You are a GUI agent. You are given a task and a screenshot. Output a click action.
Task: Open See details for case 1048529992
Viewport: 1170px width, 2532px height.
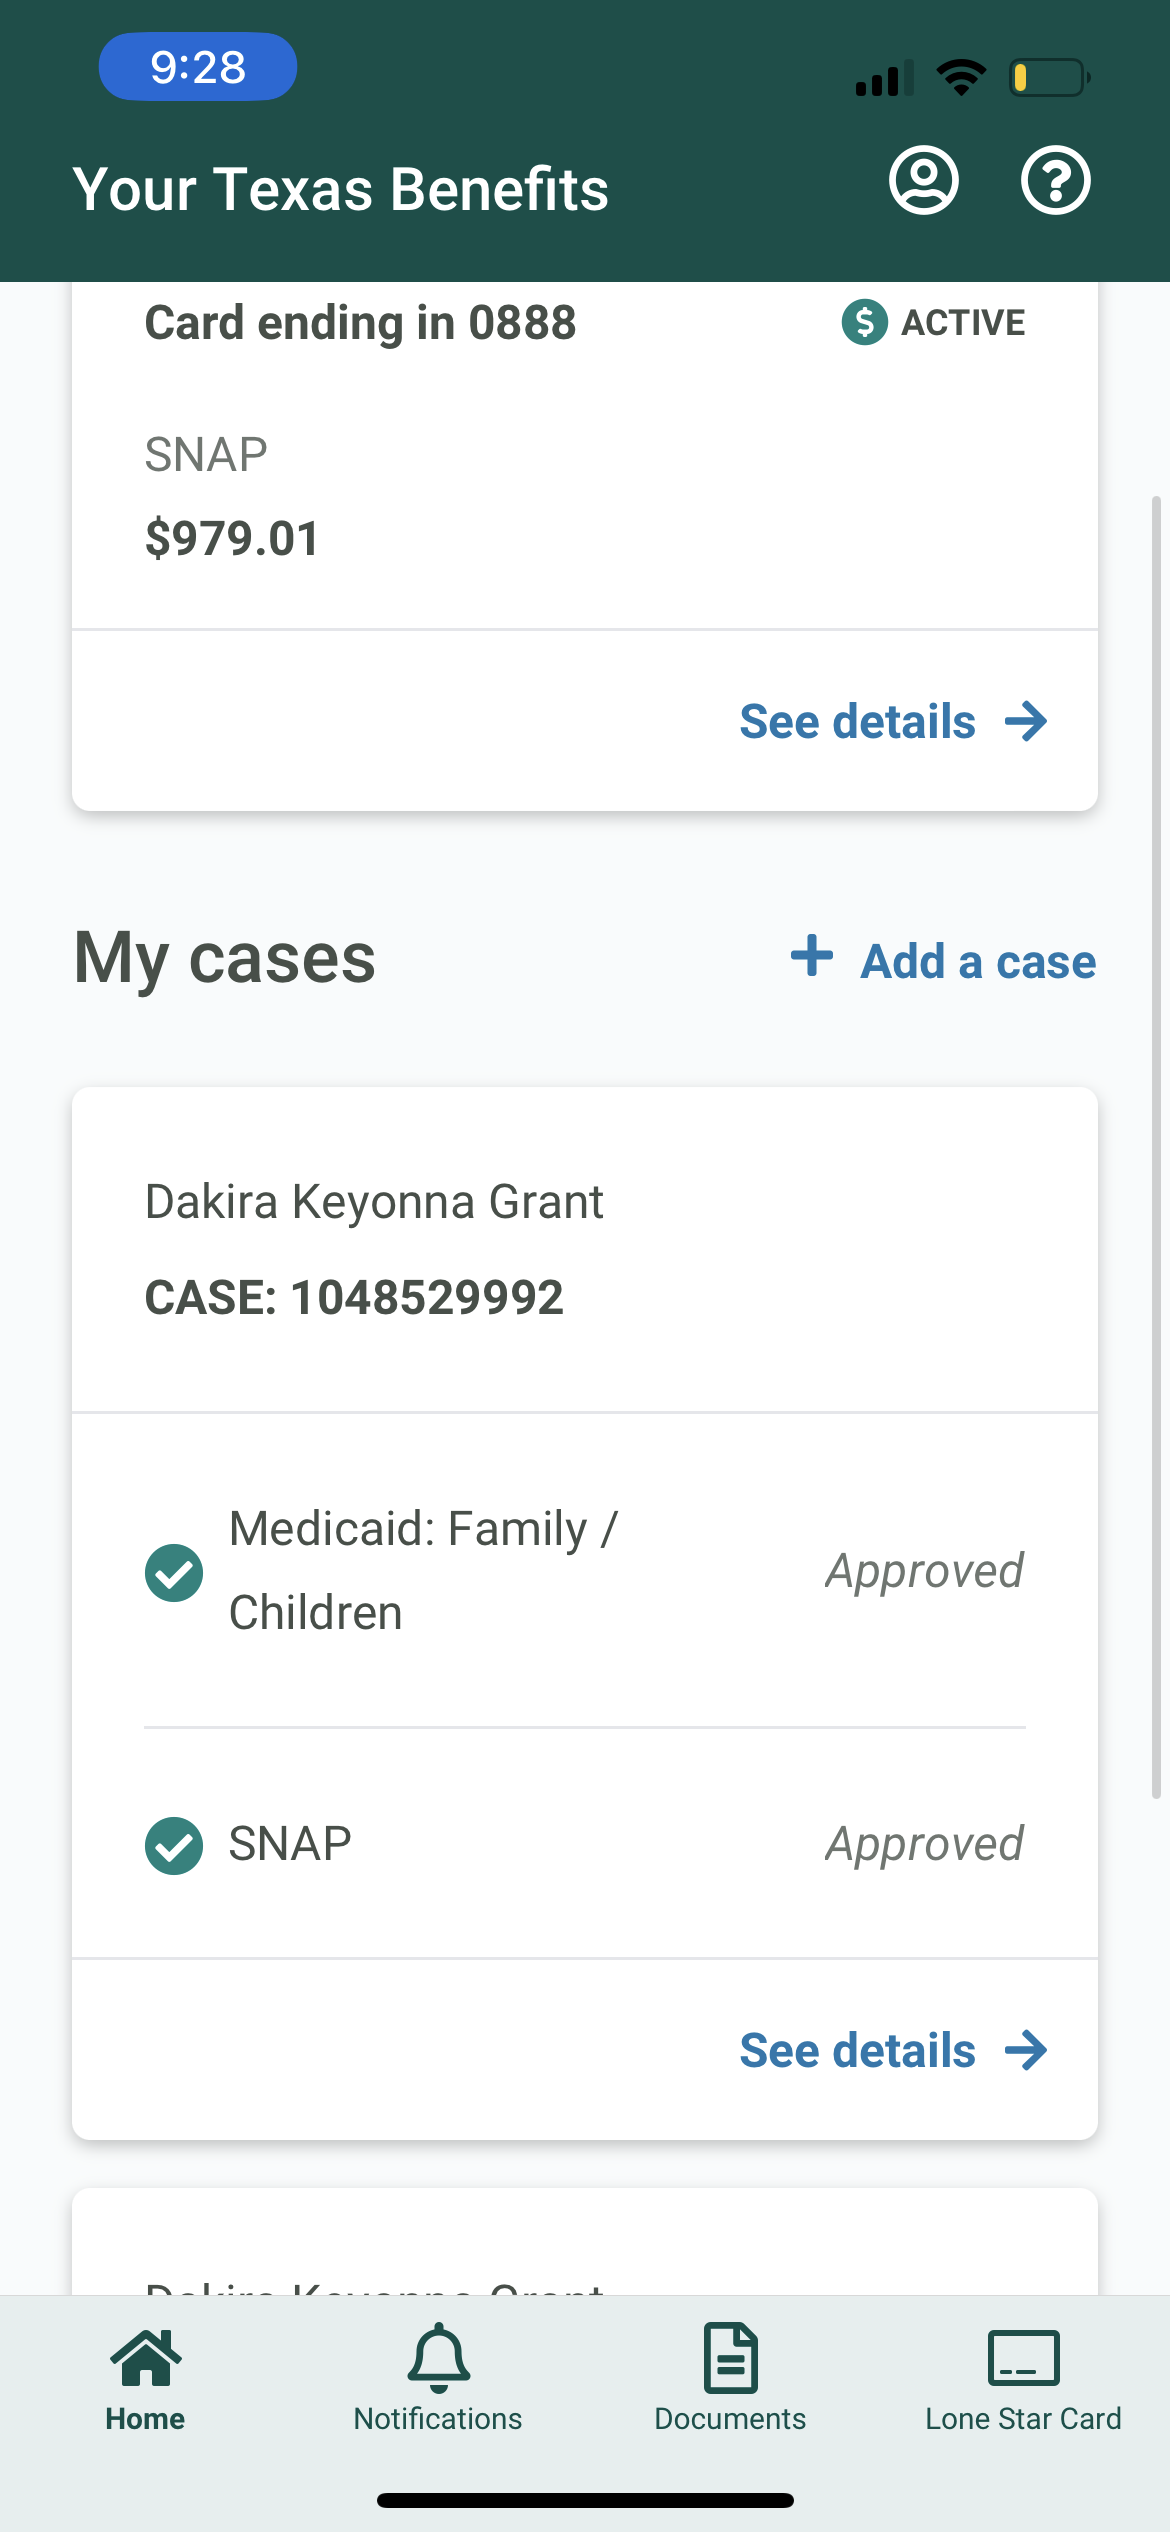click(857, 2050)
